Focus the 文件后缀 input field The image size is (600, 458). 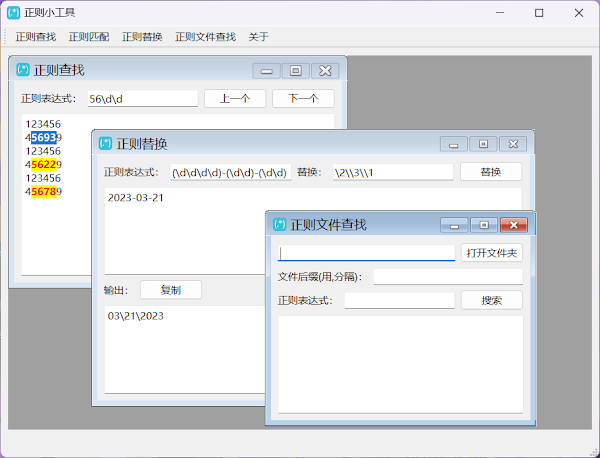pyautogui.click(x=448, y=277)
